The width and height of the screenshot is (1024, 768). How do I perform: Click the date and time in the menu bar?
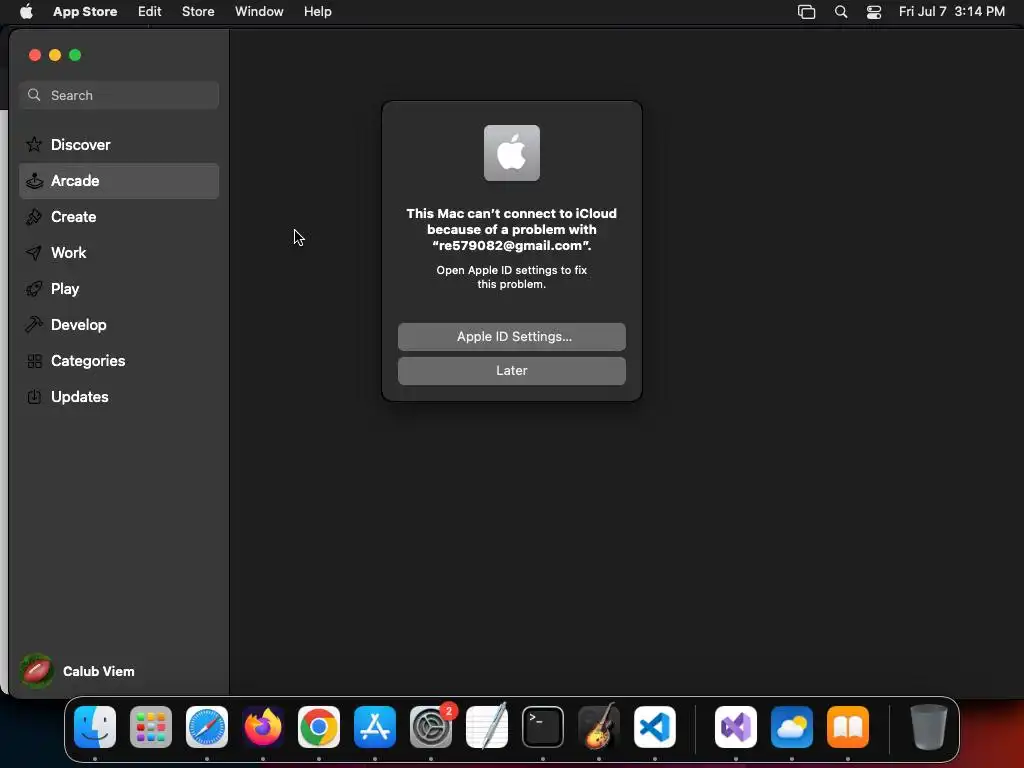coord(952,11)
